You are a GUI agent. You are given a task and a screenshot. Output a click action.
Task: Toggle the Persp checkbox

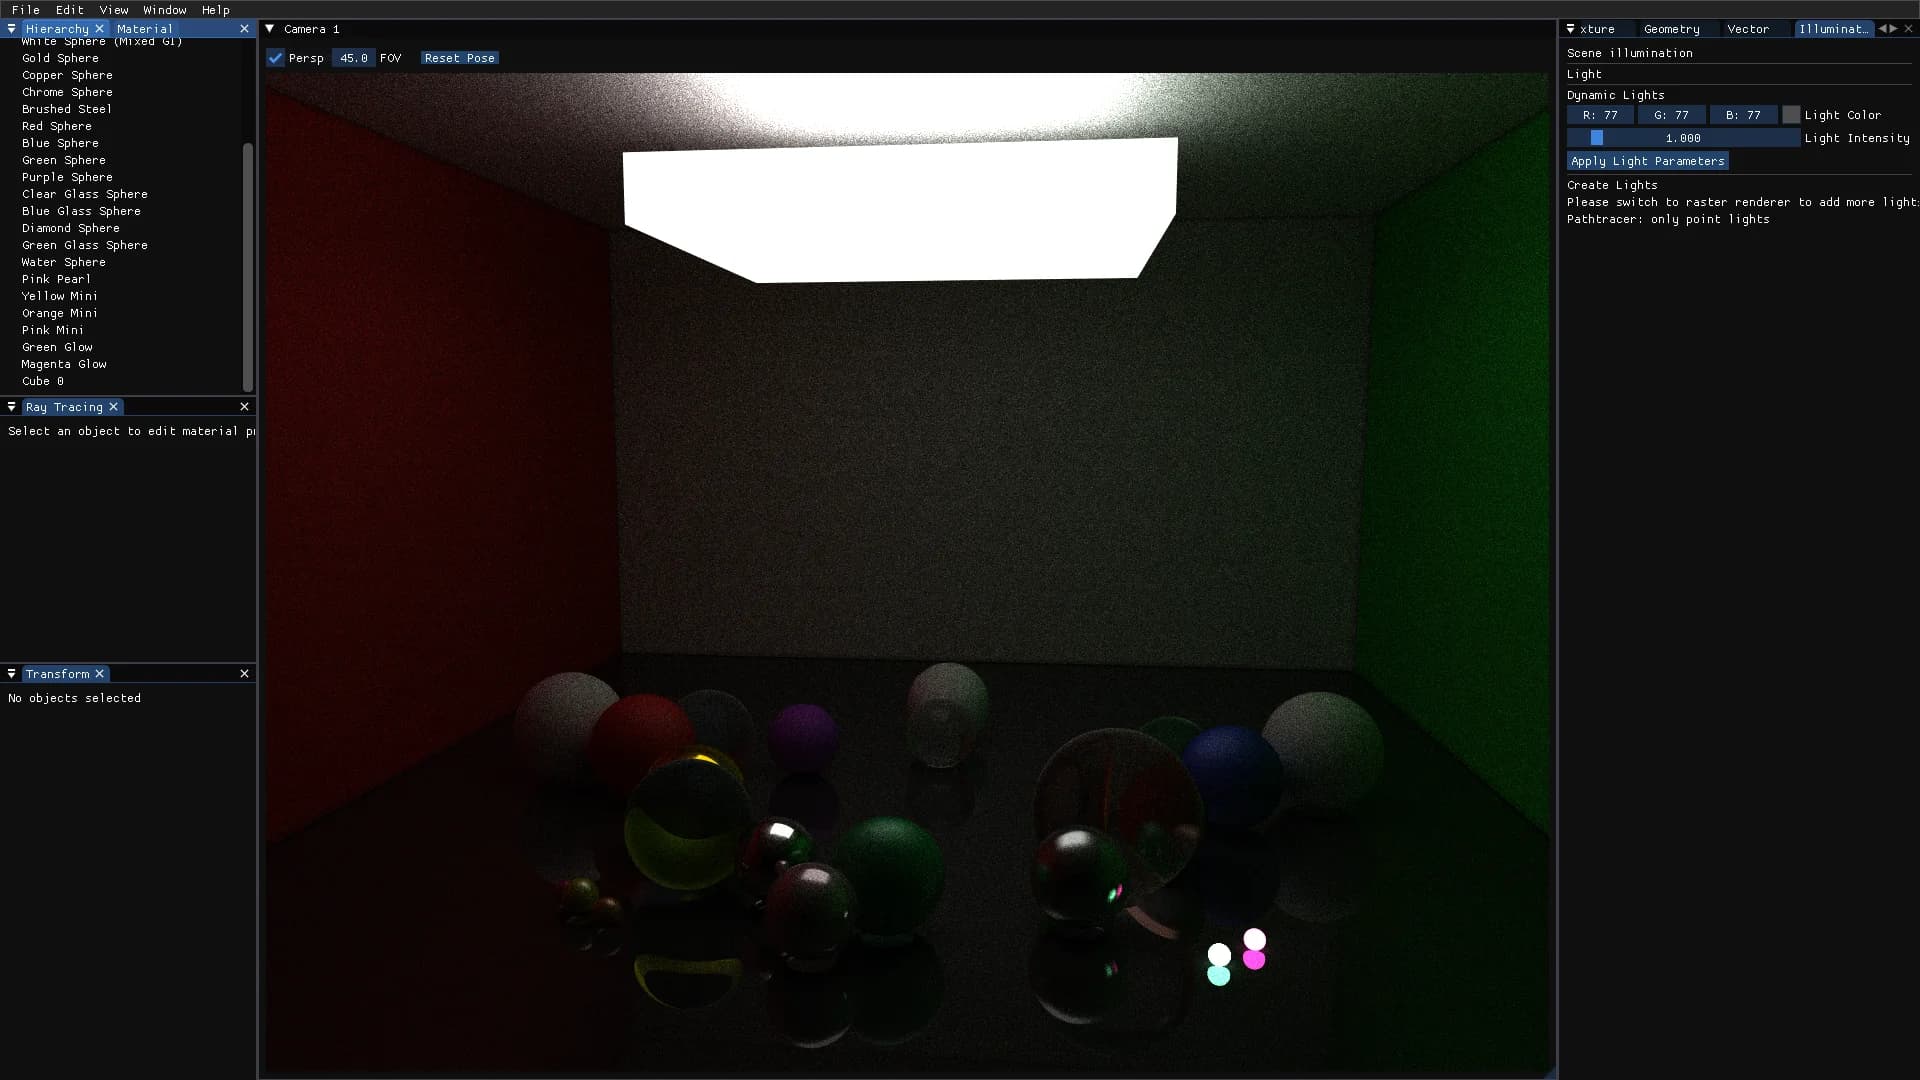point(276,58)
